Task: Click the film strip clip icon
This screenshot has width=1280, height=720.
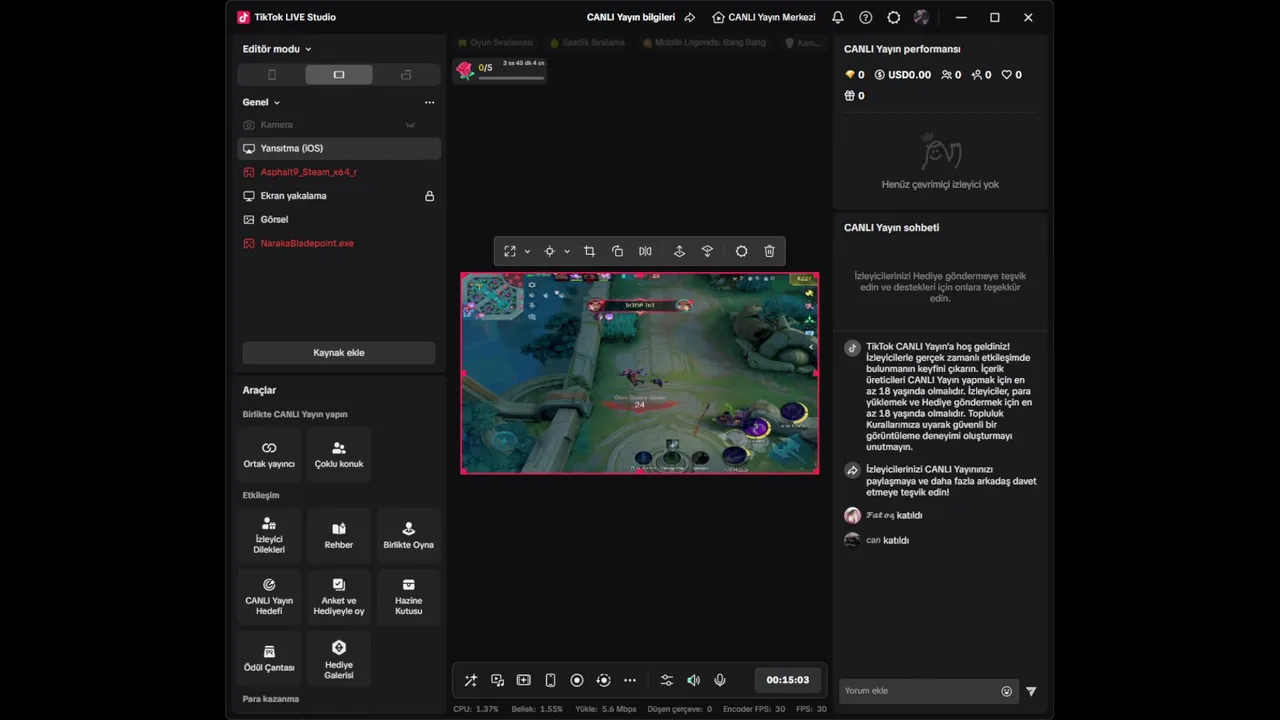Action: click(x=523, y=680)
